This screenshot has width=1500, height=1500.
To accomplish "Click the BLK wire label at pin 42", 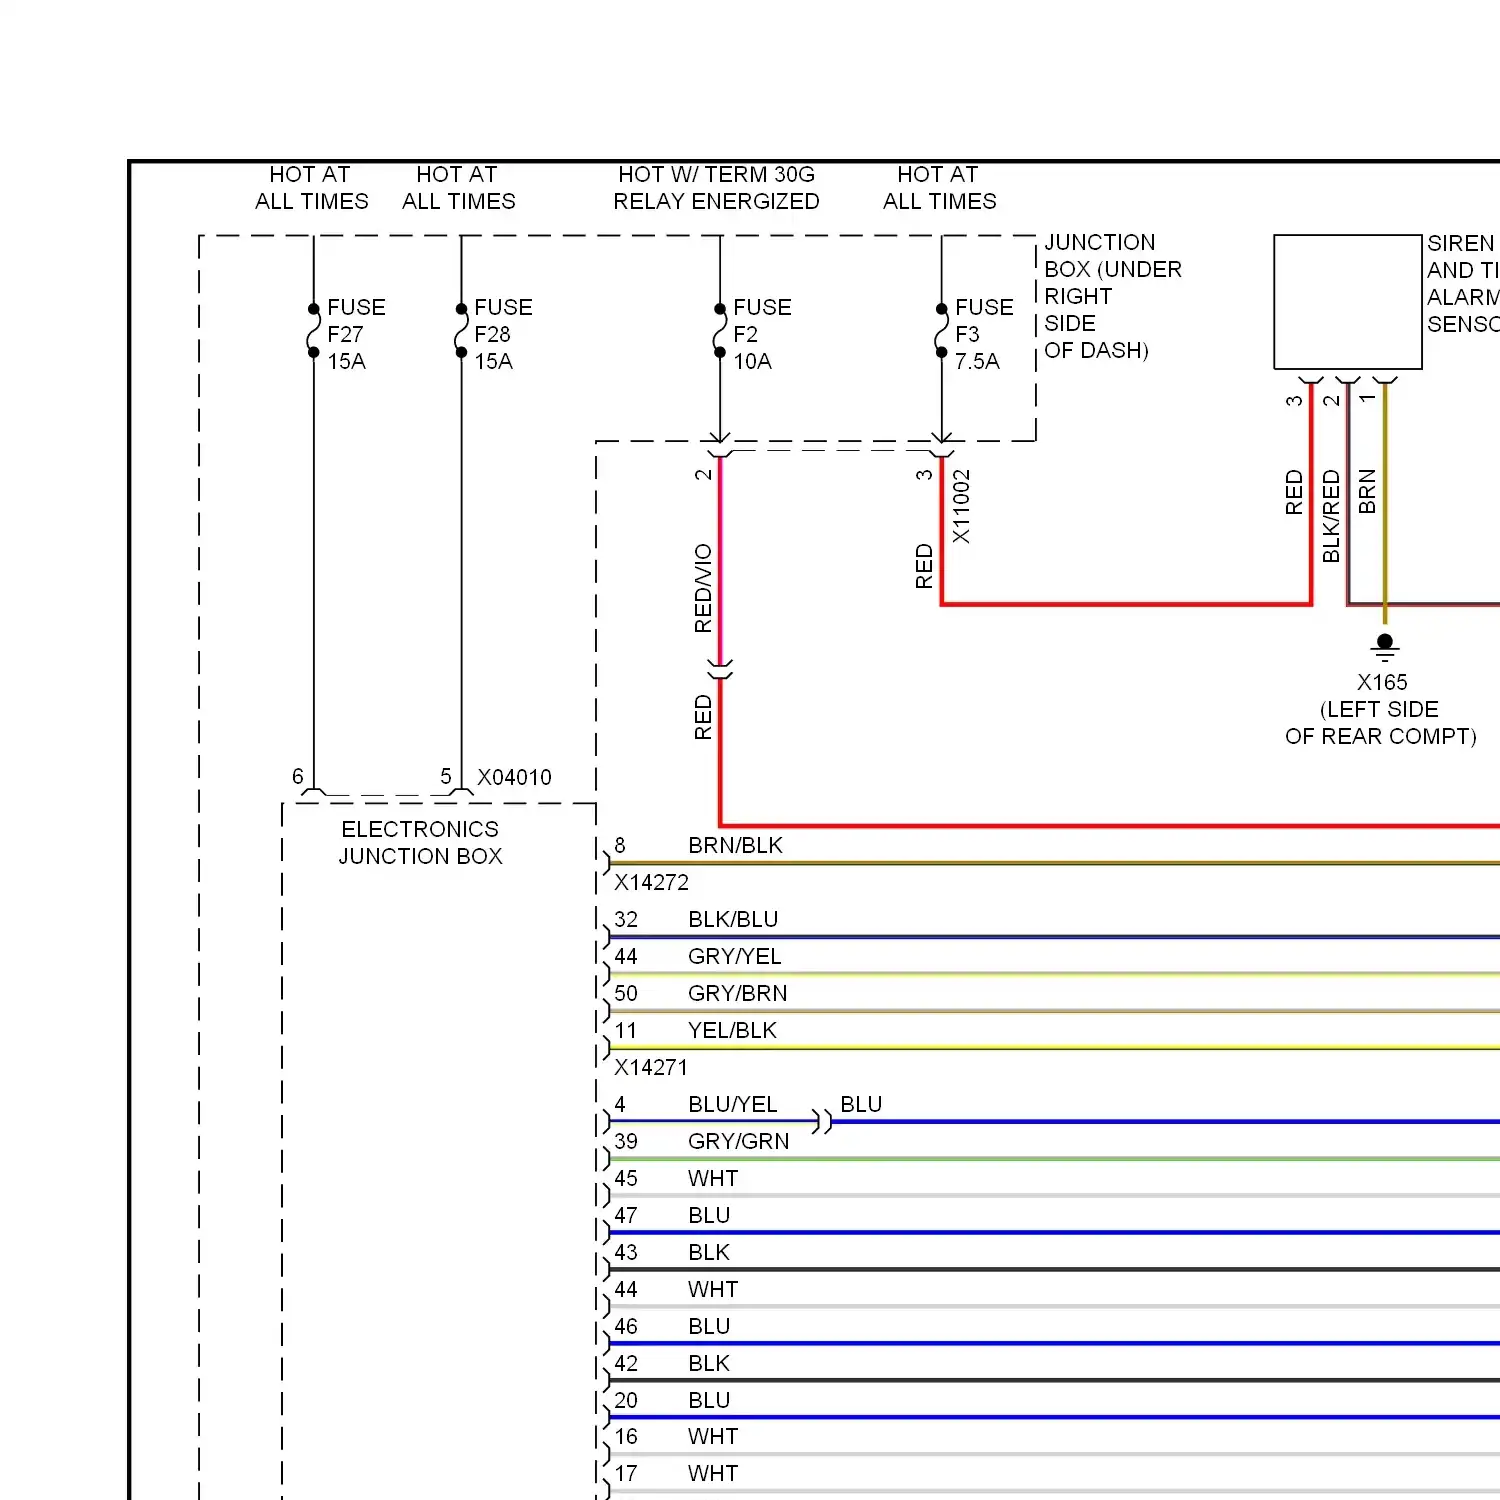I will click(x=709, y=1363).
